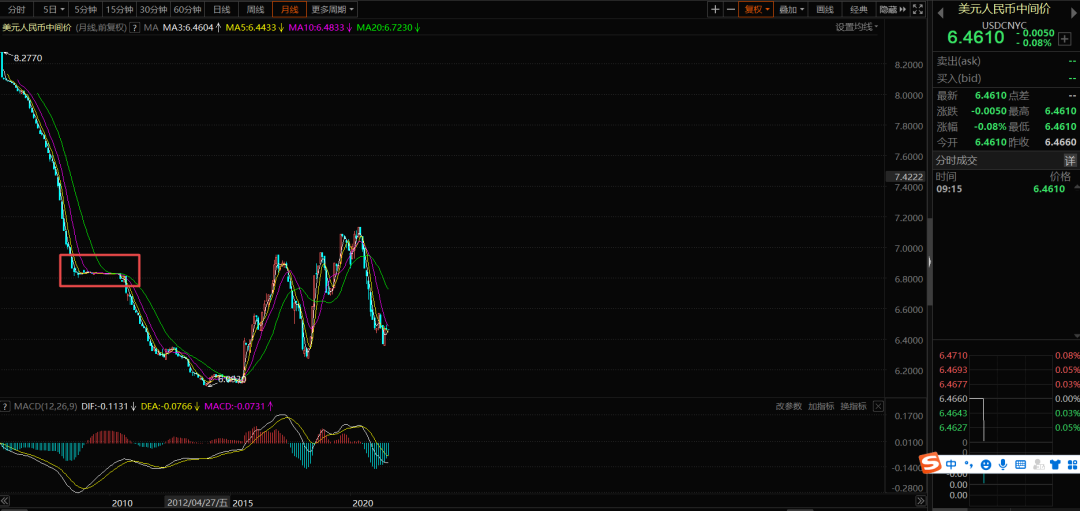Click the MA3:6.4604 legend value
1080x511 pixels.
pyautogui.click(x=192, y=28)
